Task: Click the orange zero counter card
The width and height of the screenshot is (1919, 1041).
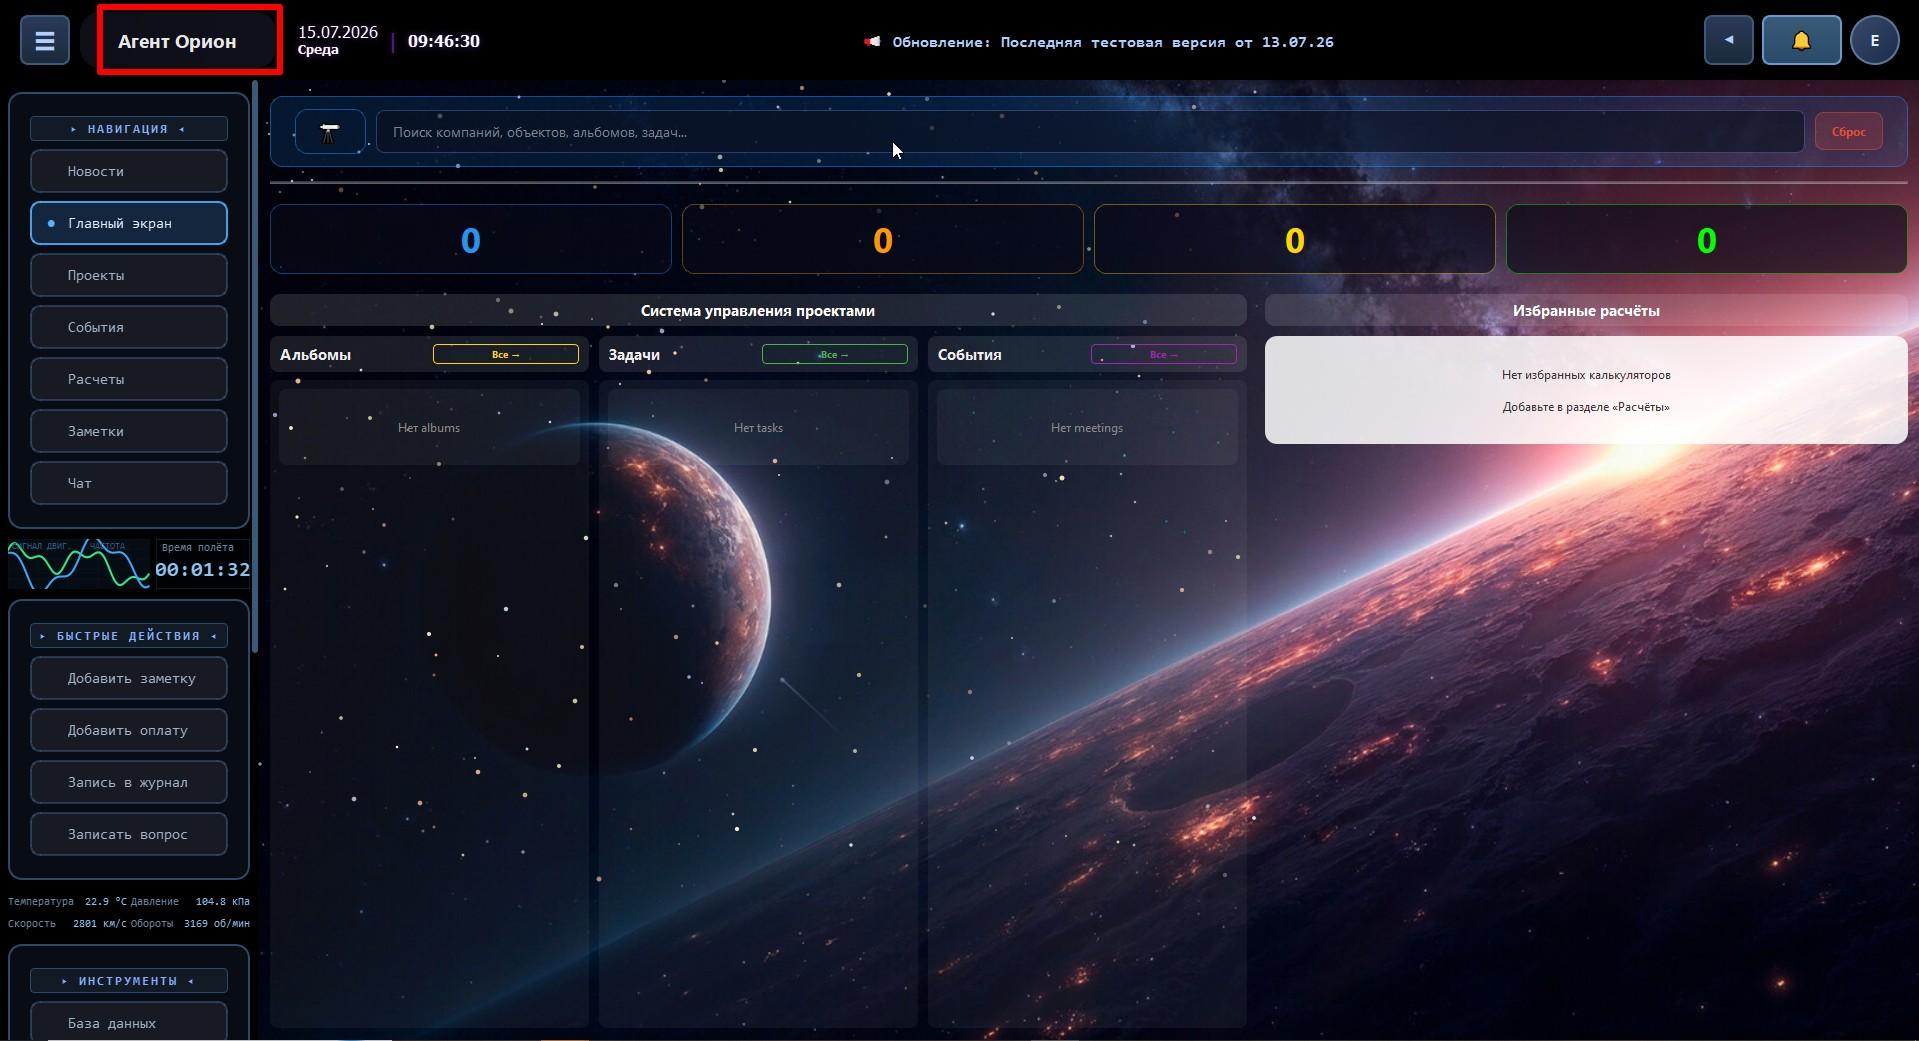Action: coord(883,239)
